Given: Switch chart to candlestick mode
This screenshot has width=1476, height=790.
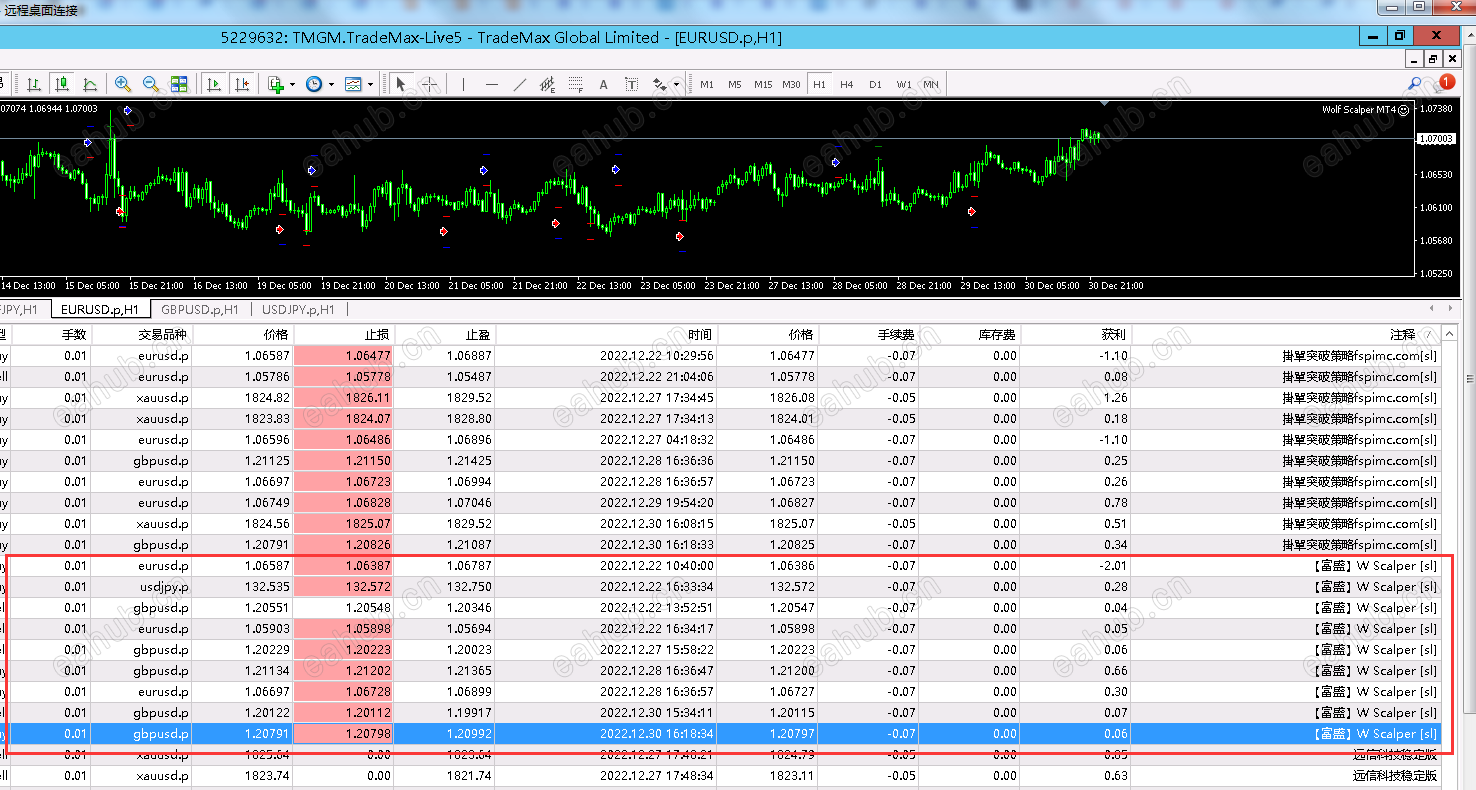Looking at the screenshot, I should [x=62, y=84].
